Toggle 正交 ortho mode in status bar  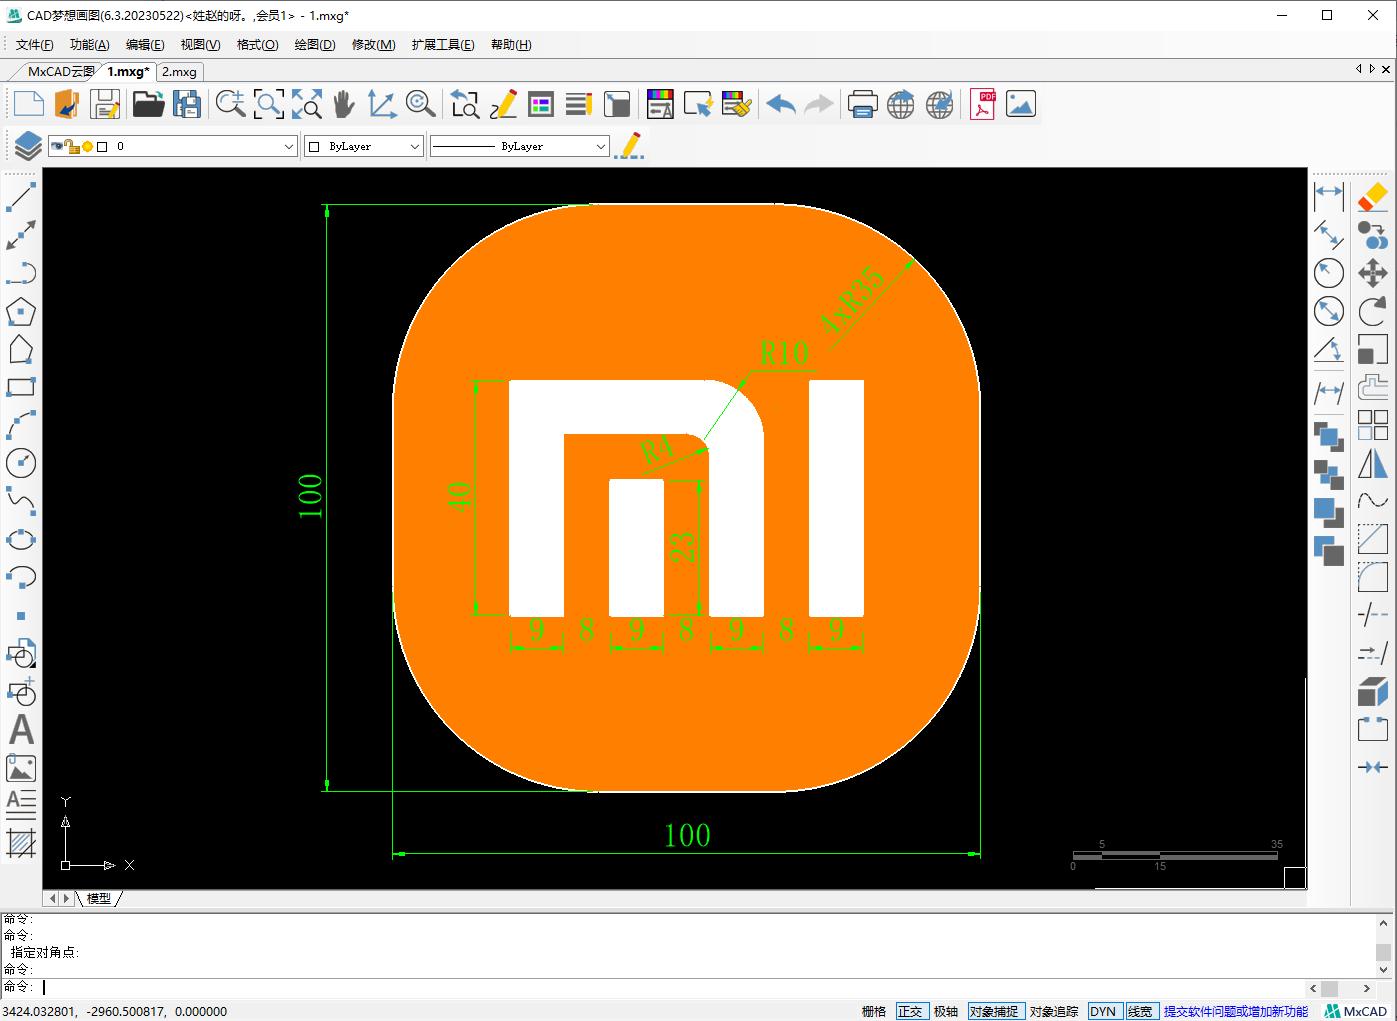tap(910, 1011)
